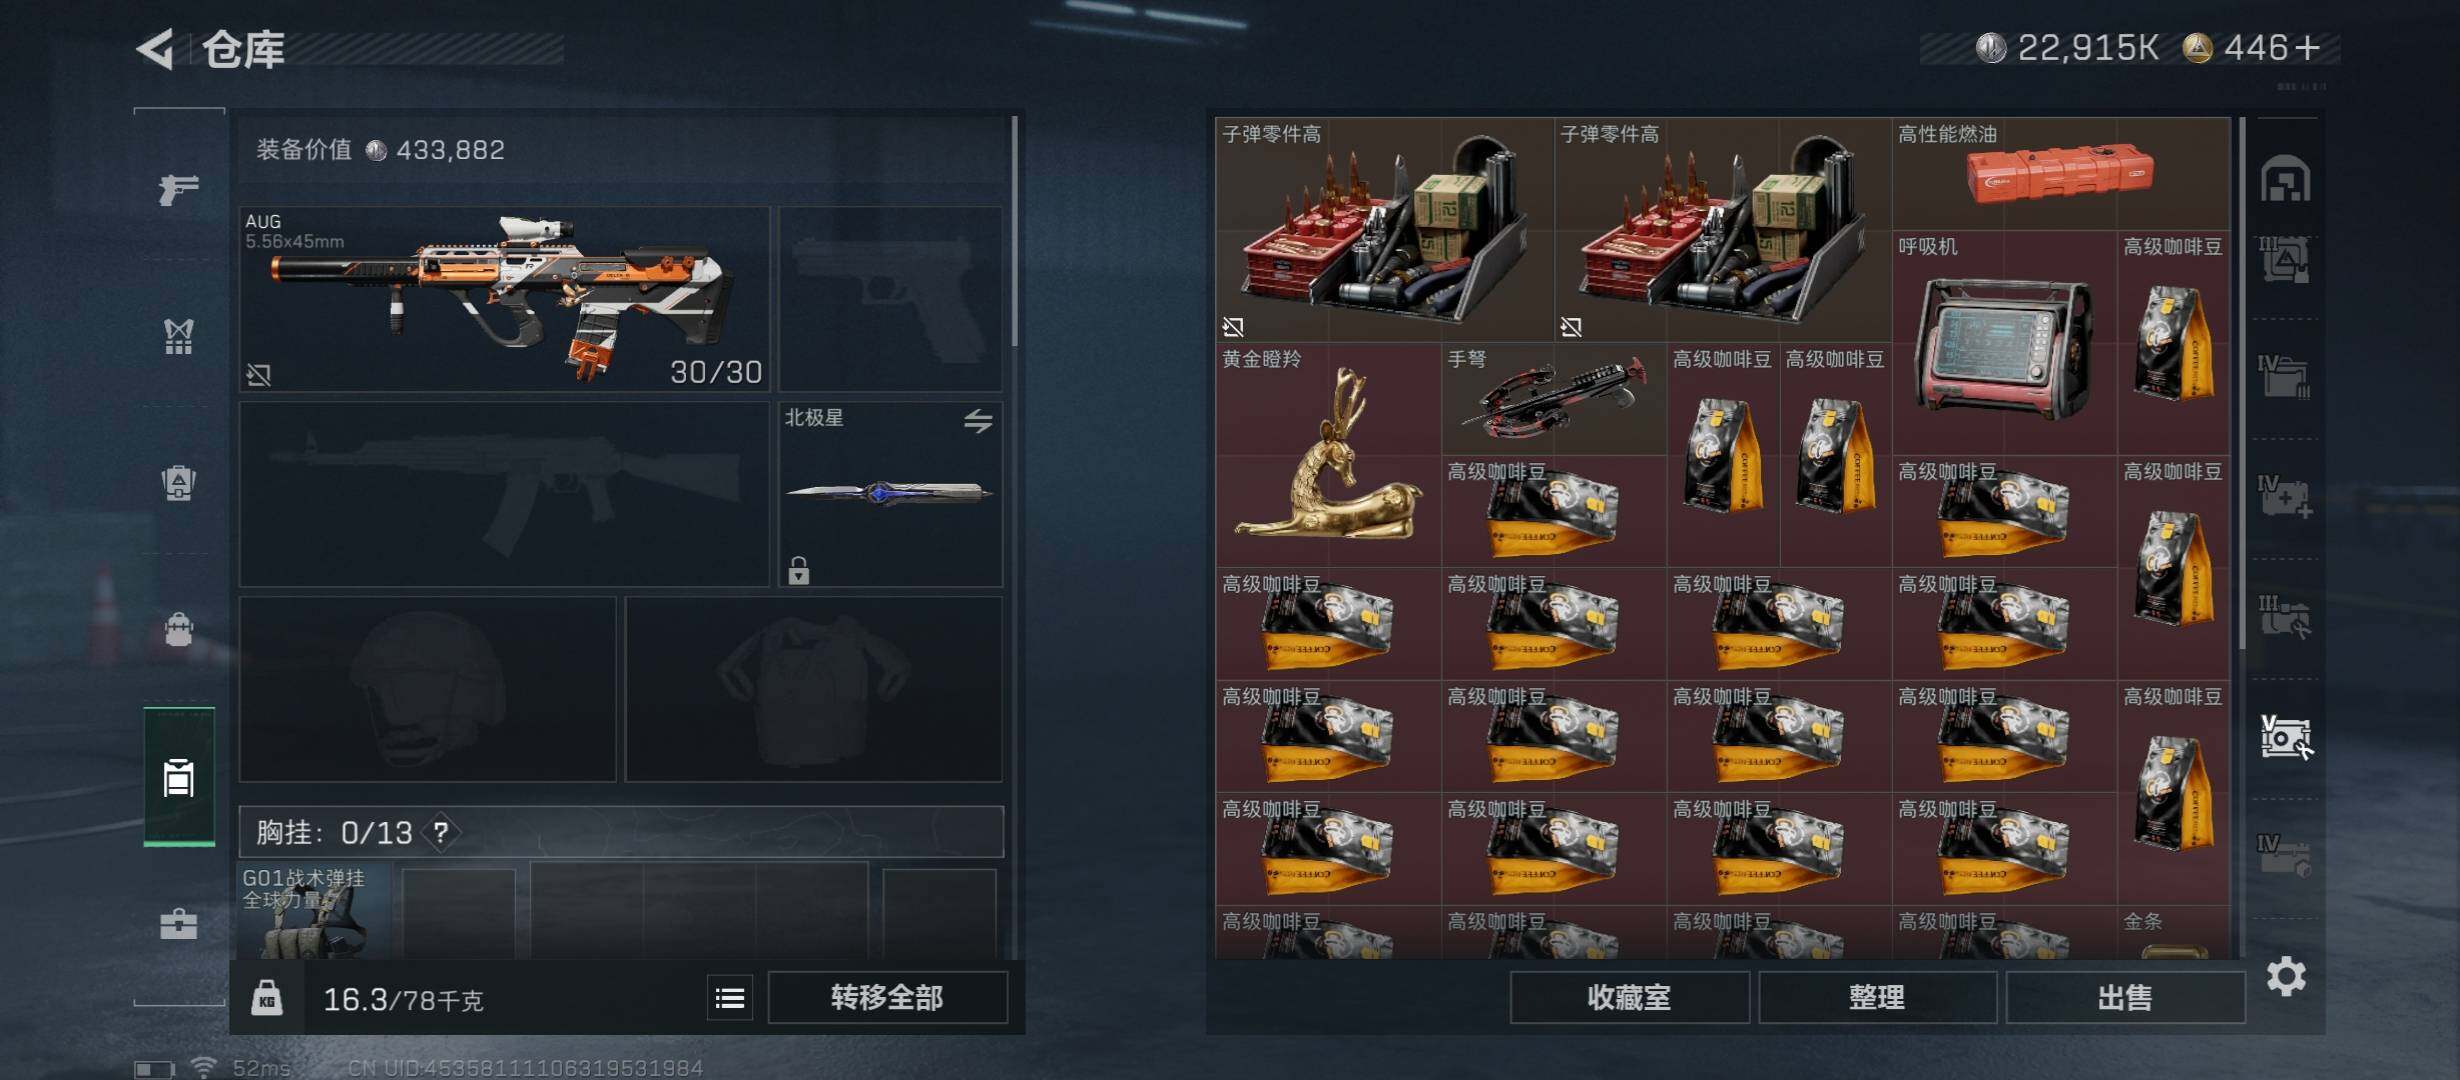The image size is (2460, 1080).
Task: Open the backpack sidebar category
Action: tap(179, 483)
